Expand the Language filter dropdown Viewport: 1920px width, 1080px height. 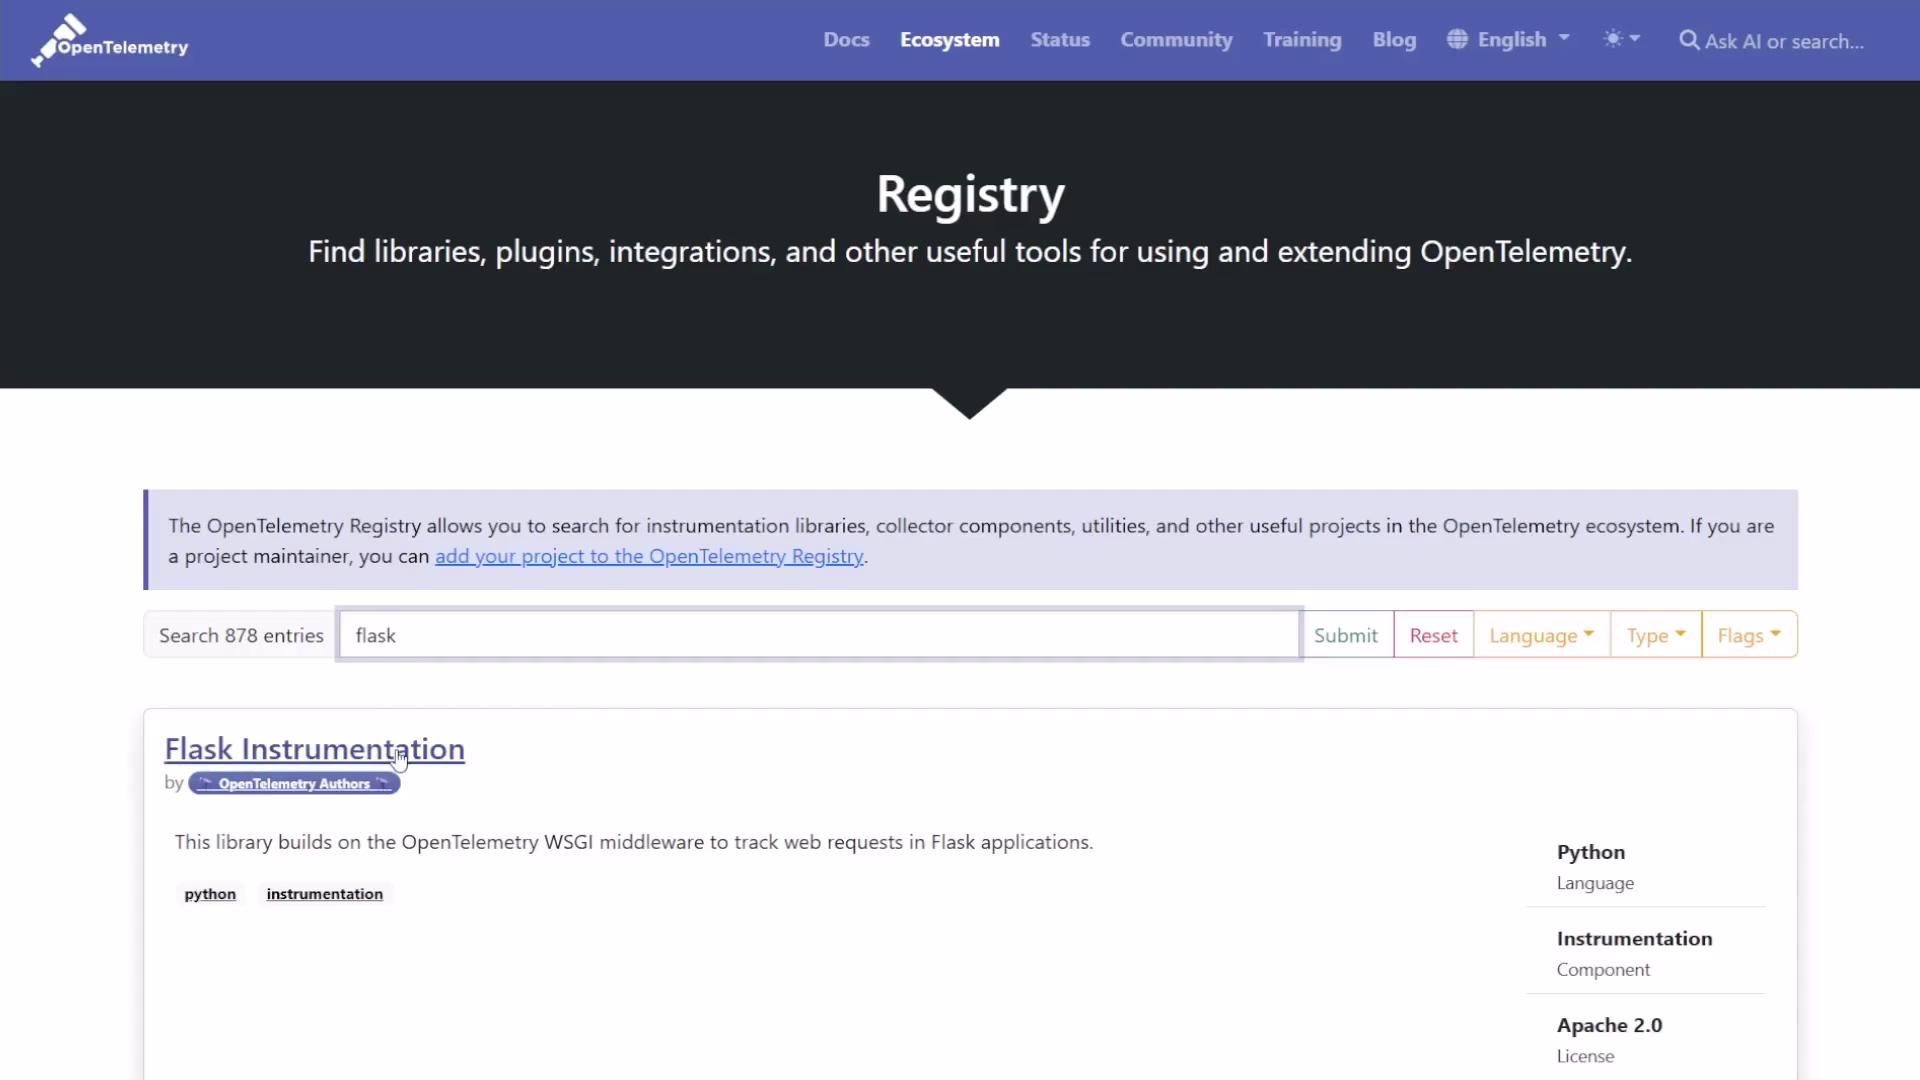1541,635
